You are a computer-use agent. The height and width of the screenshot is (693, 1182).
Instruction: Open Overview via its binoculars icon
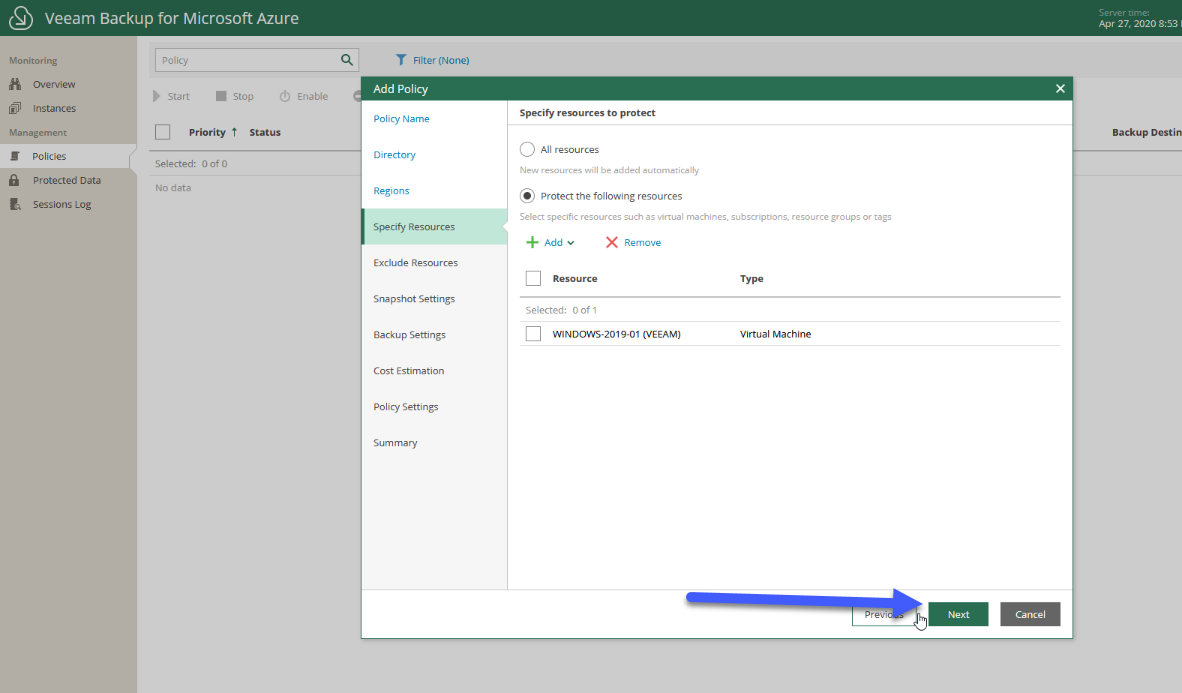click(x=15, y=84)
